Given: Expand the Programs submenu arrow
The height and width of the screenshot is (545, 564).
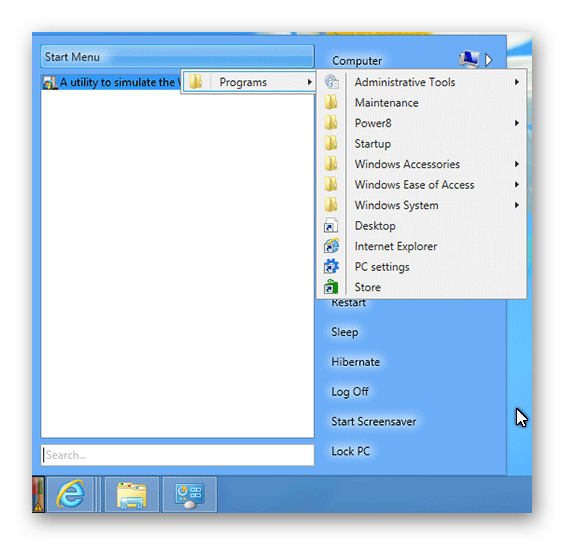Looking at the screenshot, I should pos(309,82).
